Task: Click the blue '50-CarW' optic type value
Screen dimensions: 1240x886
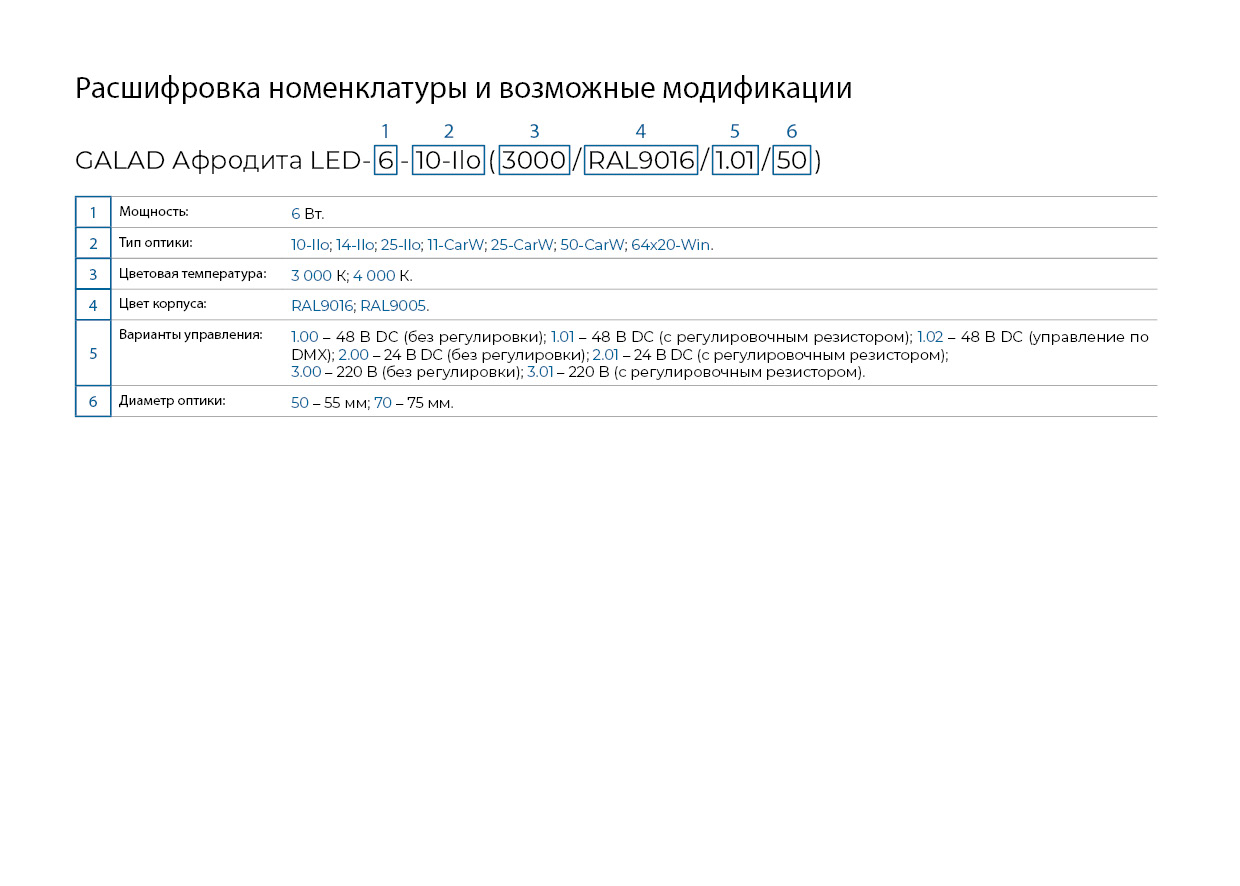Action: coord(592,245)
